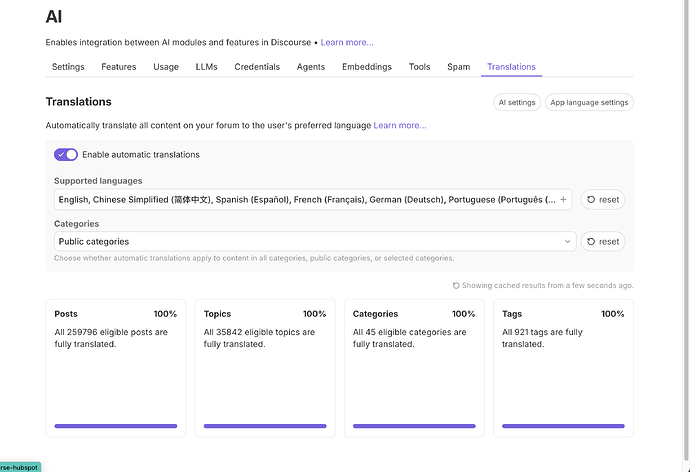Screen dimensions: 690x472
Task: Select the Agents tab
Action: pyautogui.click(x=311, y=67)
